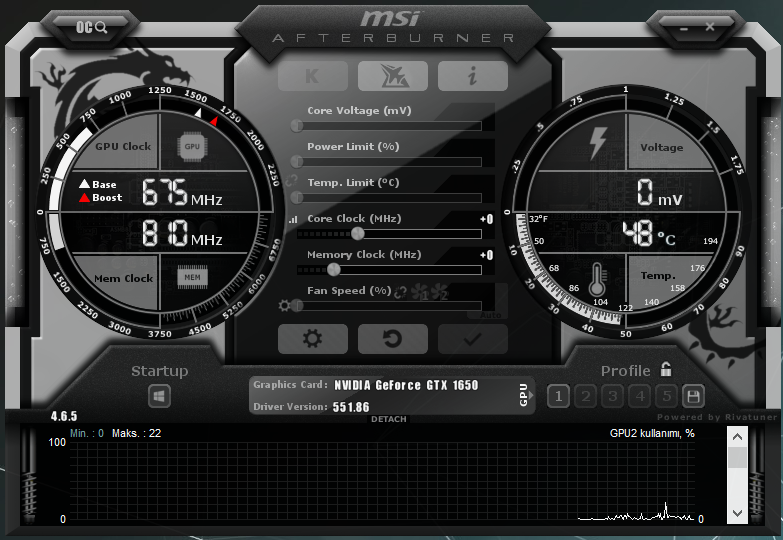Reset settings with the circular arrow button
This screenshot has width=783, height=540.
coord(392,339)
